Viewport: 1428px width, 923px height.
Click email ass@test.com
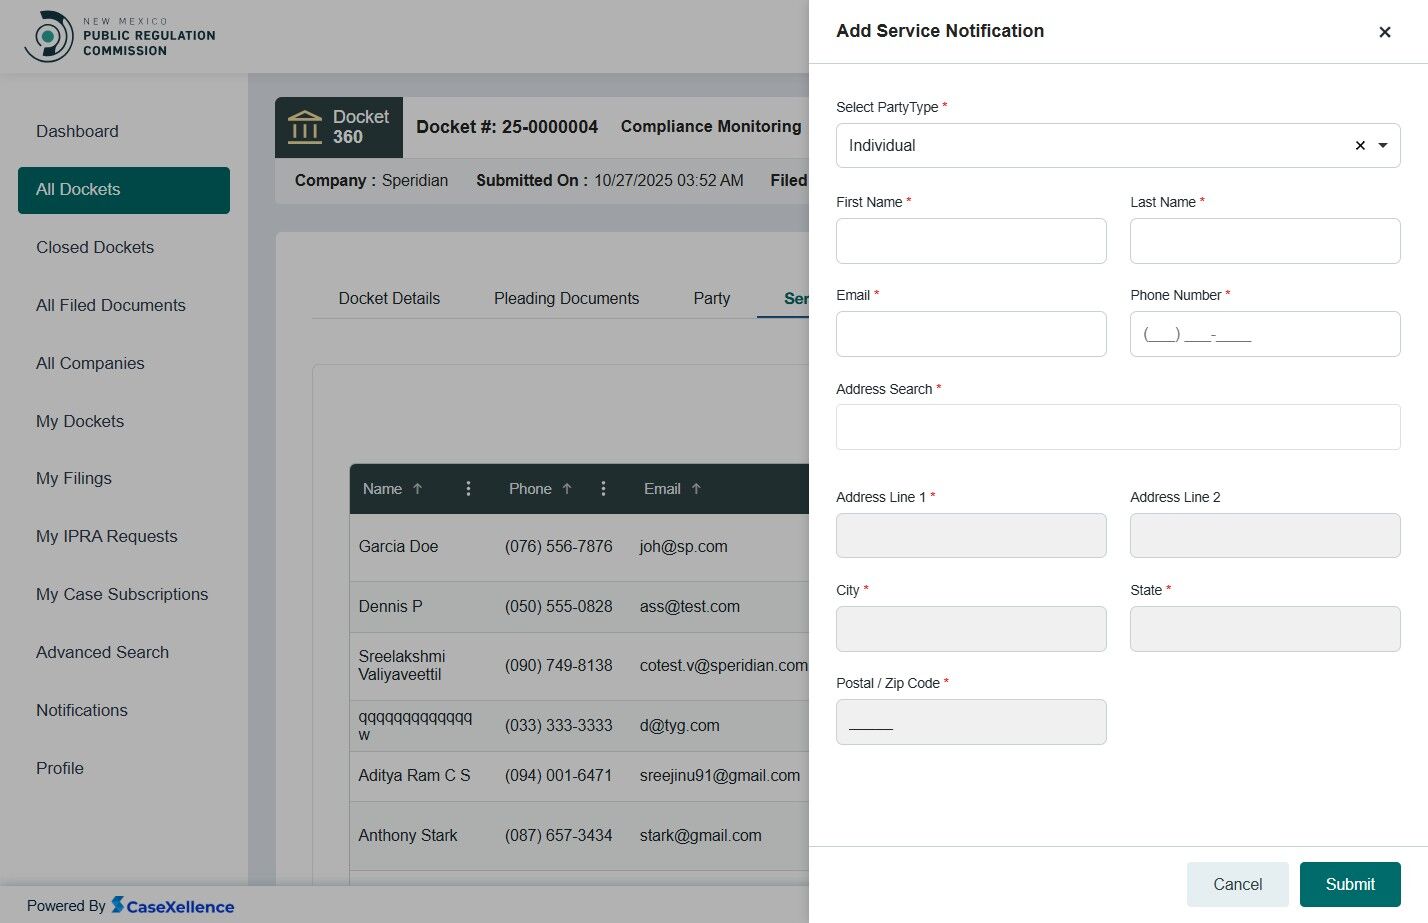point(689,606)
